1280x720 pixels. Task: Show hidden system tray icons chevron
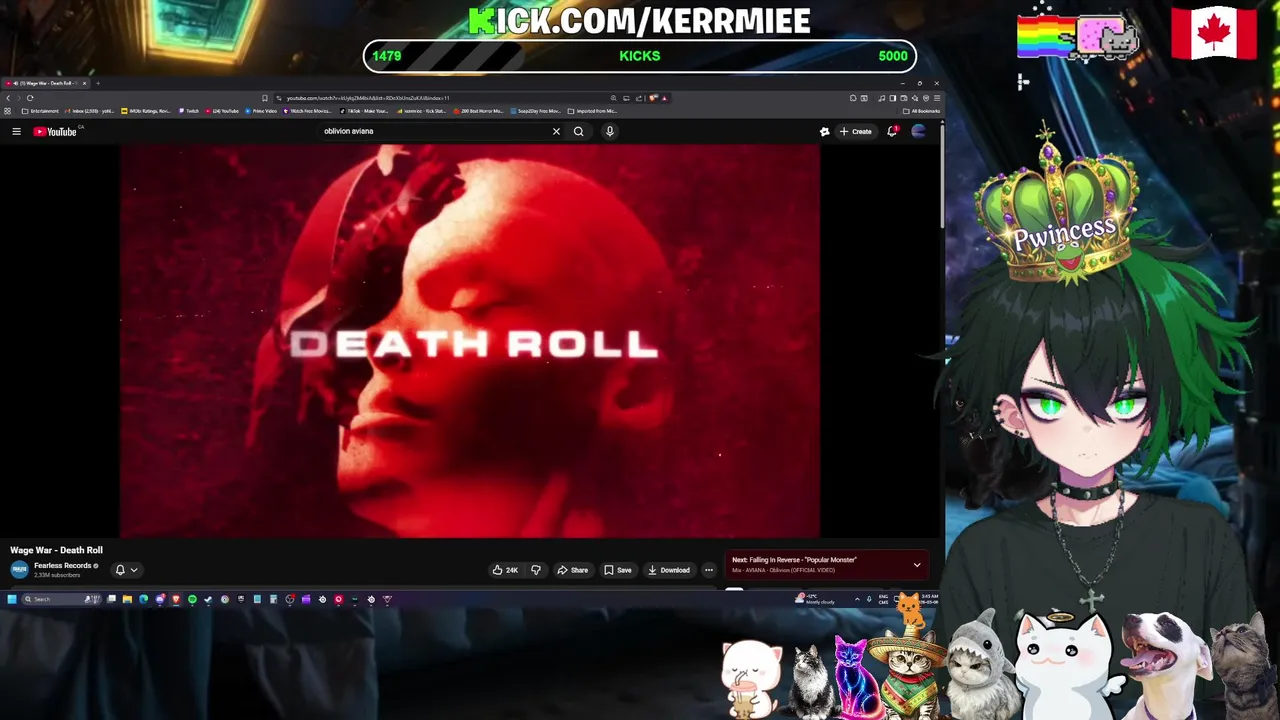(857, 599)
